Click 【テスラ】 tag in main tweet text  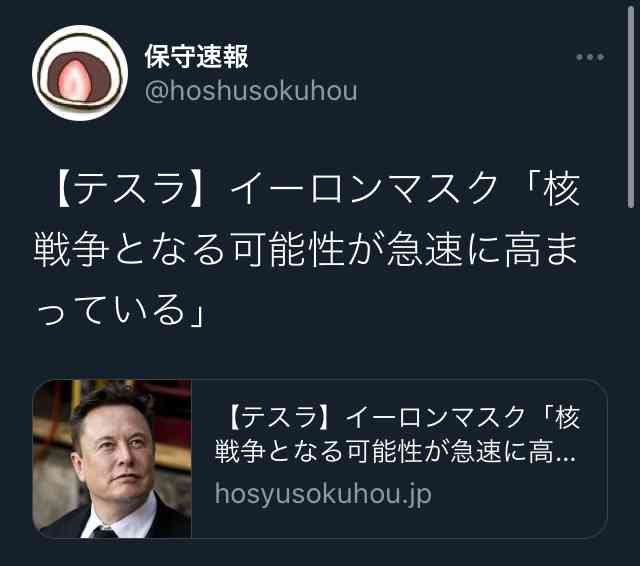pyautogui.click(x=129, y=188)
